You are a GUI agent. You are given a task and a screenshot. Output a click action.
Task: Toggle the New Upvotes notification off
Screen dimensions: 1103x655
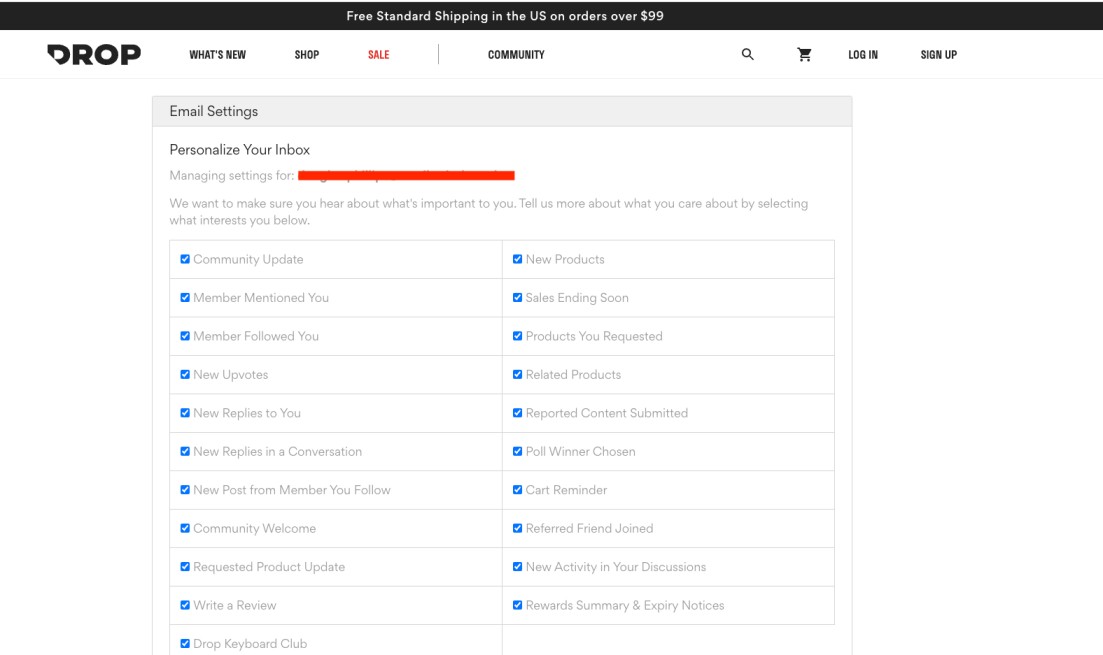(x=183, y=374)
